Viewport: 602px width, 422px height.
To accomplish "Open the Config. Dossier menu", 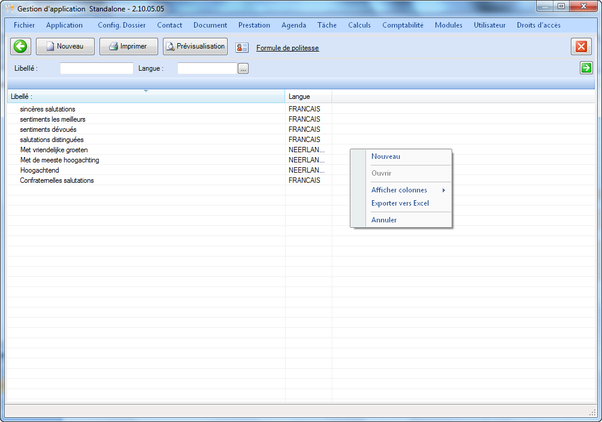I will coord(121,24).
